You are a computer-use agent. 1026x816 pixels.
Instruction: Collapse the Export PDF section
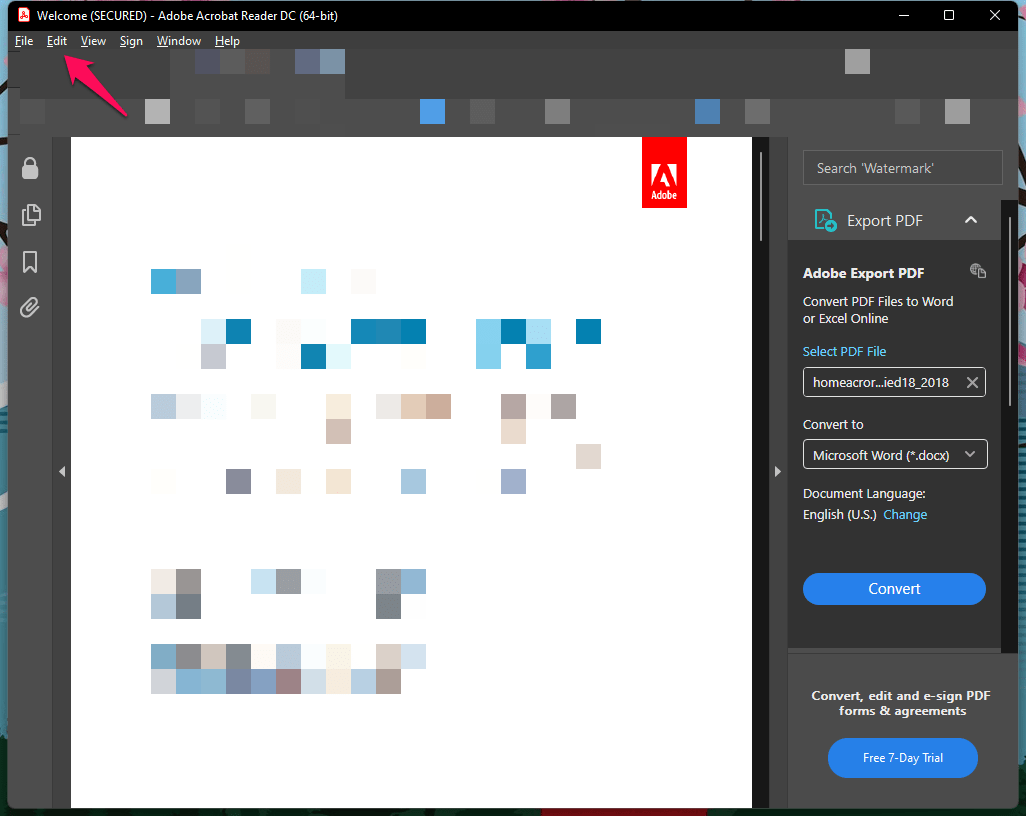click(x=971, y=219)
